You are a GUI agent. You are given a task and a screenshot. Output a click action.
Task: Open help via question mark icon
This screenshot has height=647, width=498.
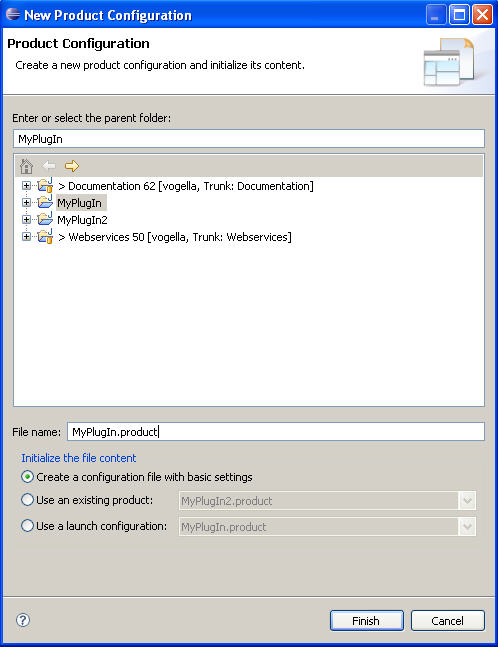pyautogui.click(x=23, y=620)
